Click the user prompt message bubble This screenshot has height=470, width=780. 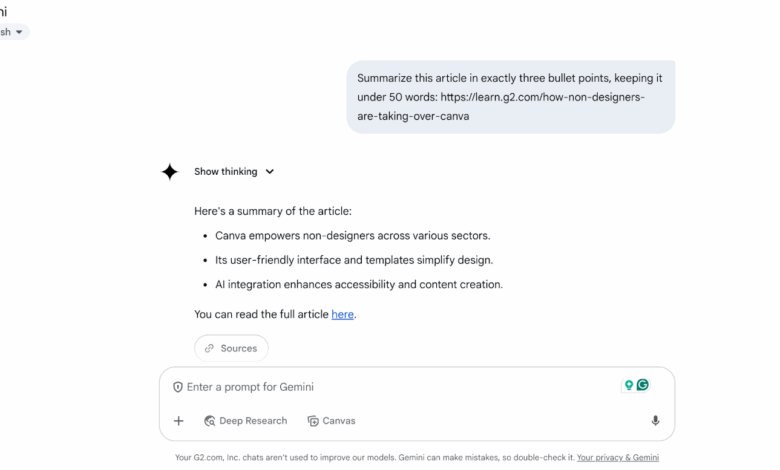[x=510, y=96]
